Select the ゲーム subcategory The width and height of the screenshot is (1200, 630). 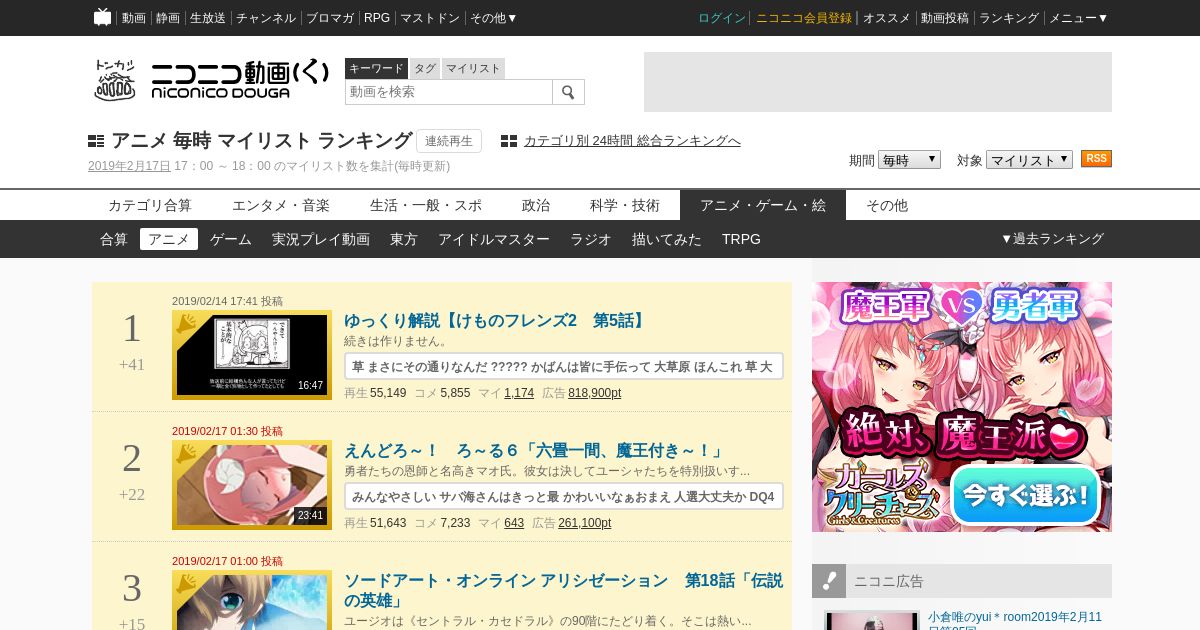[x=231, y=239]
